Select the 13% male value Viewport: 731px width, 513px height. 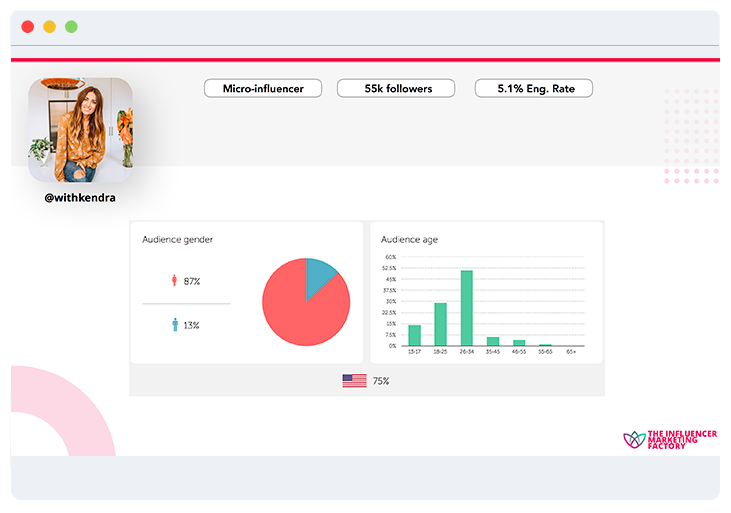tap(191, 326)
